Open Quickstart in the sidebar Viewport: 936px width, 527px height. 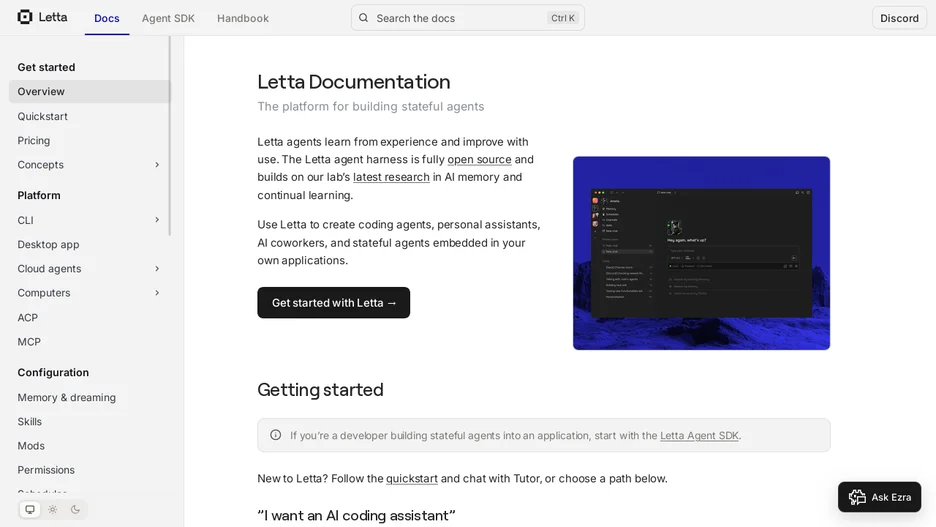click(42, 116)
